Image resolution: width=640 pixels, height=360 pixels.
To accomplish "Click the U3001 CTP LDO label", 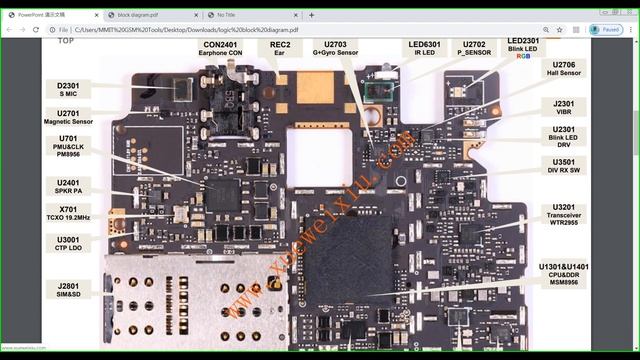I will point(68,243).
